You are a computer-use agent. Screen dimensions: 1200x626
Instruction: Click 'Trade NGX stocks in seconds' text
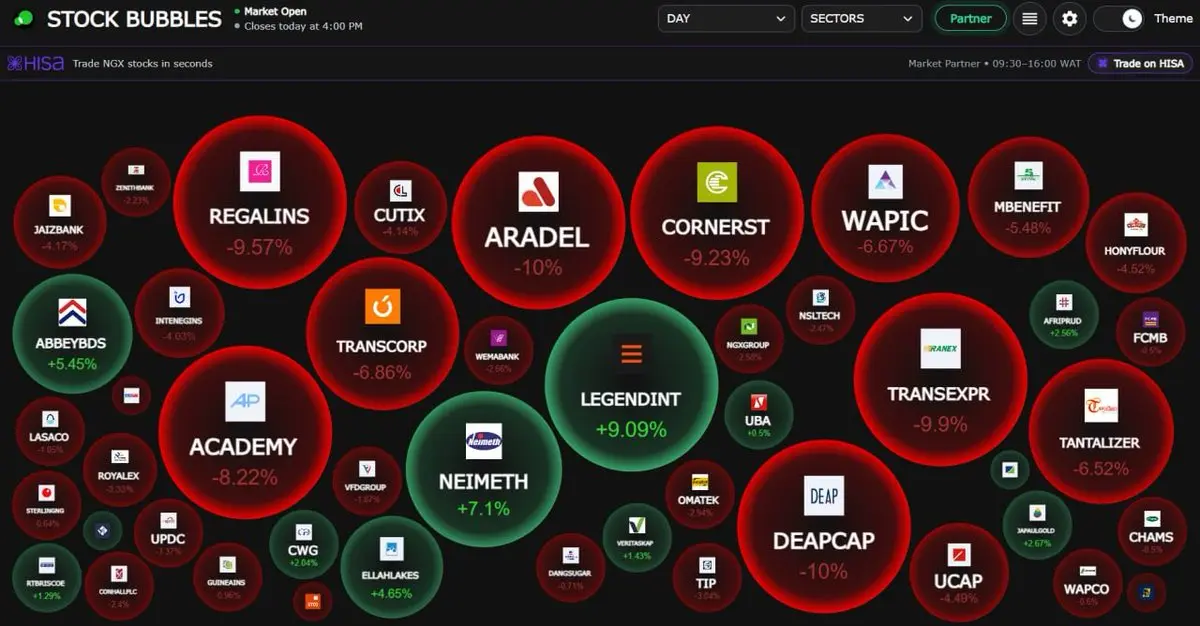pos(143,63)
